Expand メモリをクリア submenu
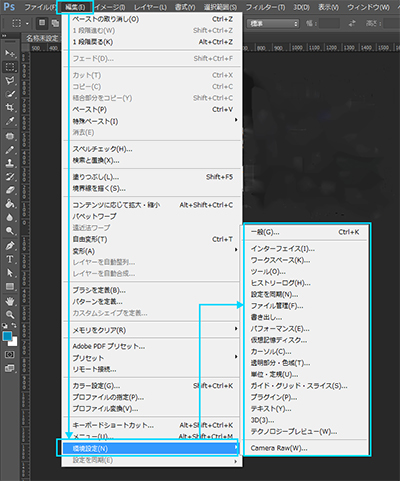The width and height of the screenshot is (400, 481). pyautogui.click(x=152, y=330)
